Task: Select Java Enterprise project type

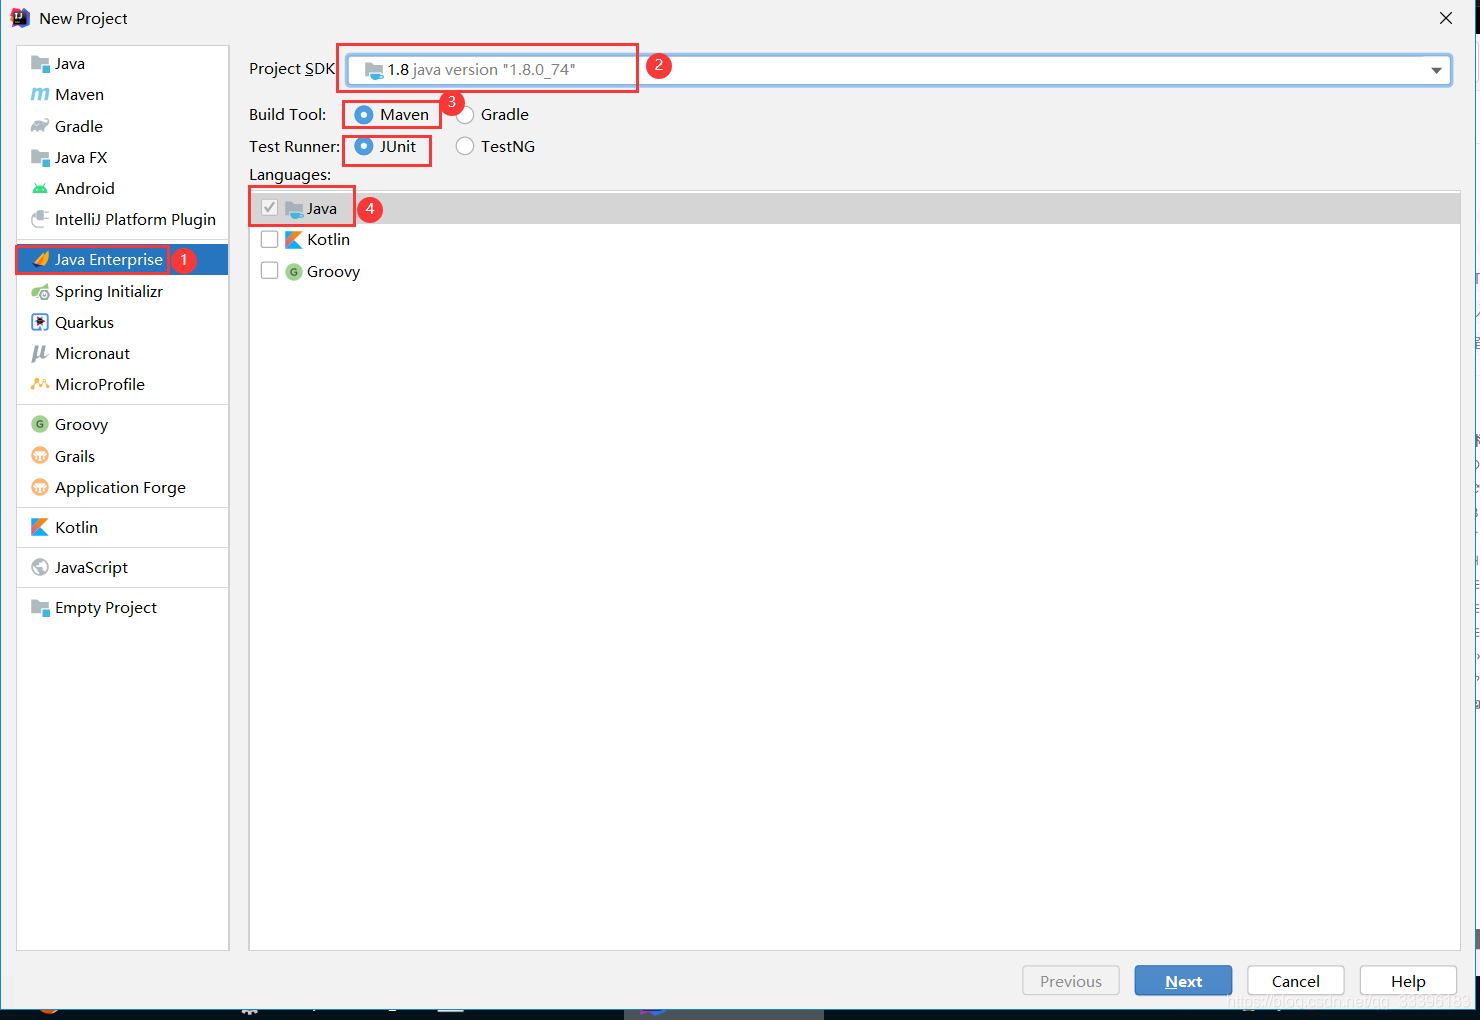Action: (122, 259)
